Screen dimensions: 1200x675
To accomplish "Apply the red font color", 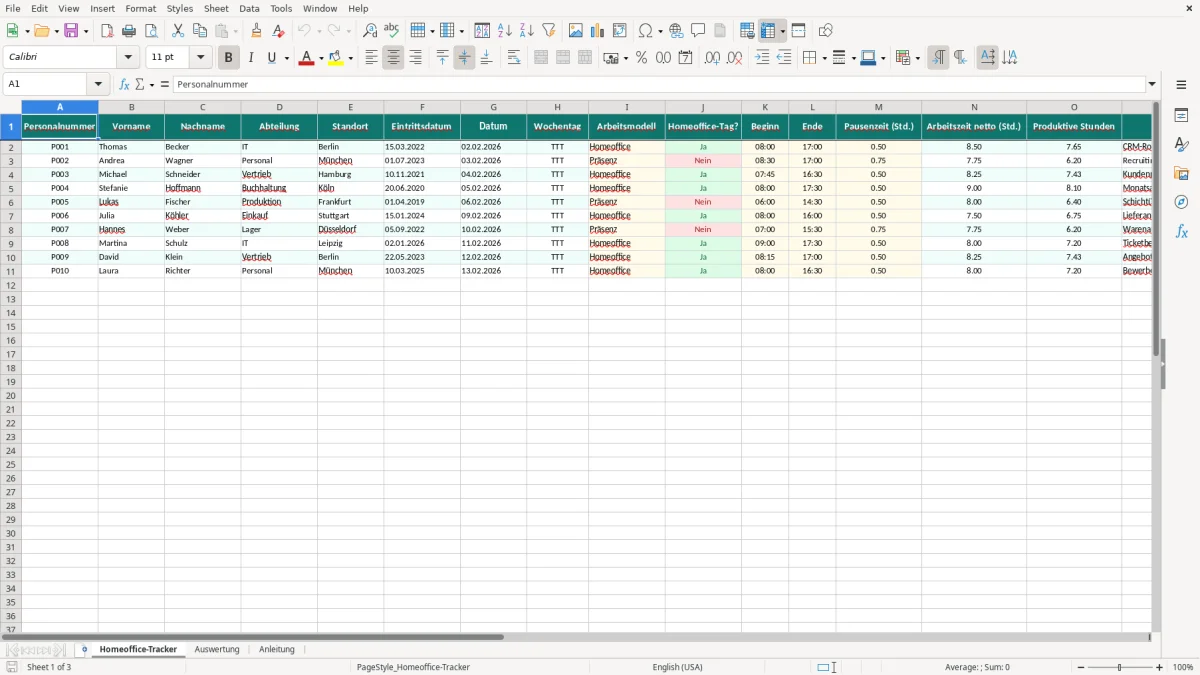I will (x=306, y=58).
